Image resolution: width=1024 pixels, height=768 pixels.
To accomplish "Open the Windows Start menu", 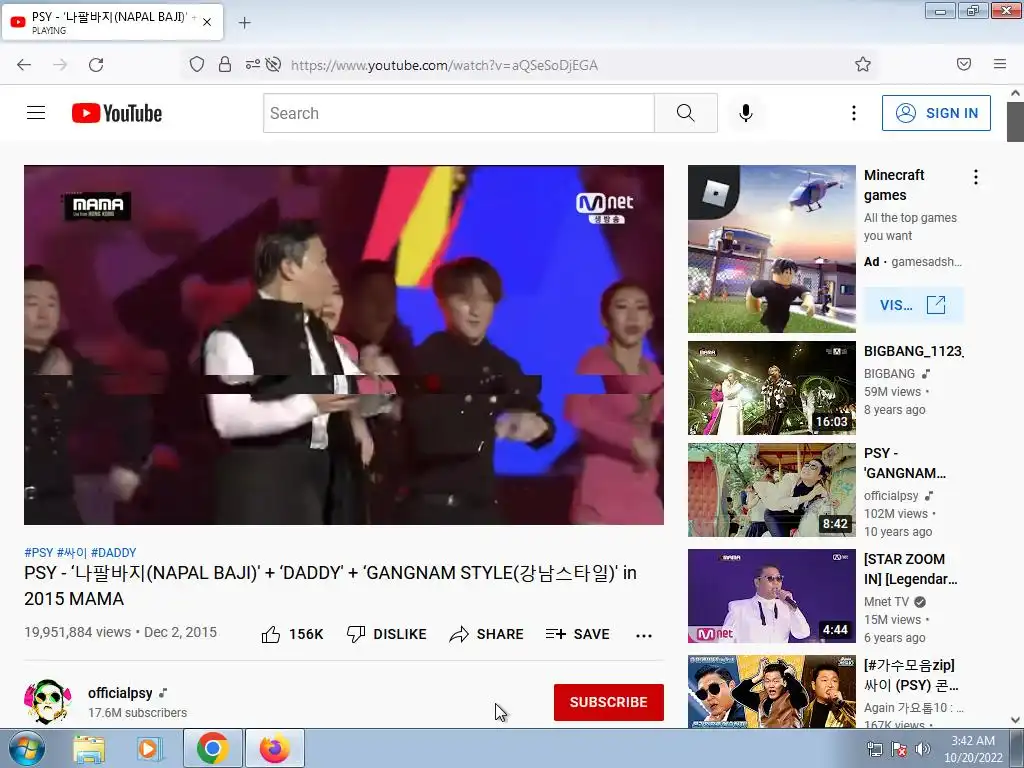I will (26, 748).
